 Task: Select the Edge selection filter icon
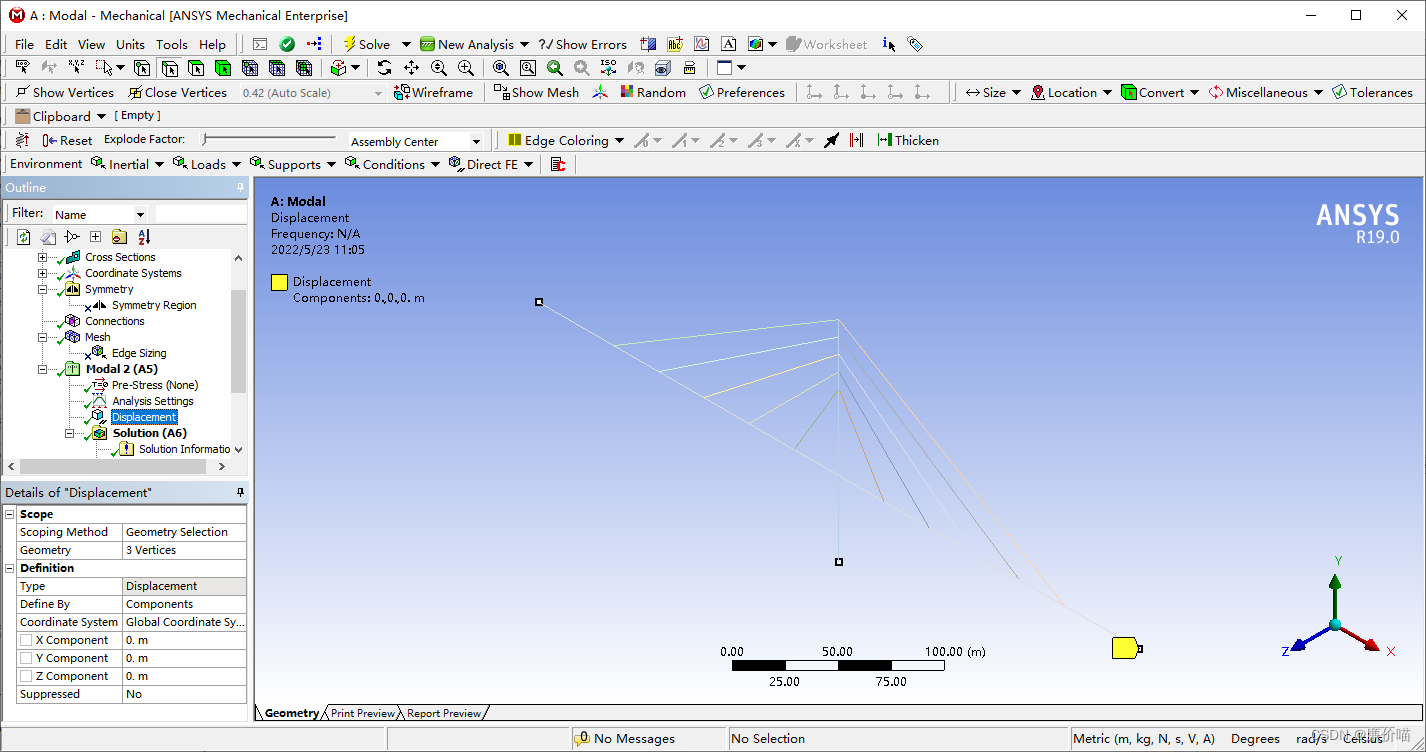point(170,68)
